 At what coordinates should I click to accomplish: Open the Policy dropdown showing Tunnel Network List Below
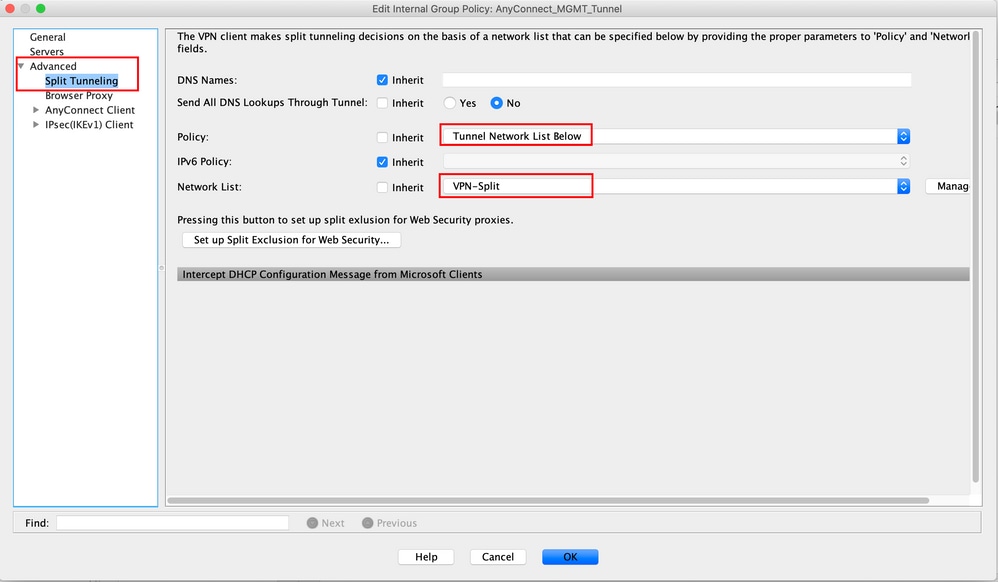point(677,136)
